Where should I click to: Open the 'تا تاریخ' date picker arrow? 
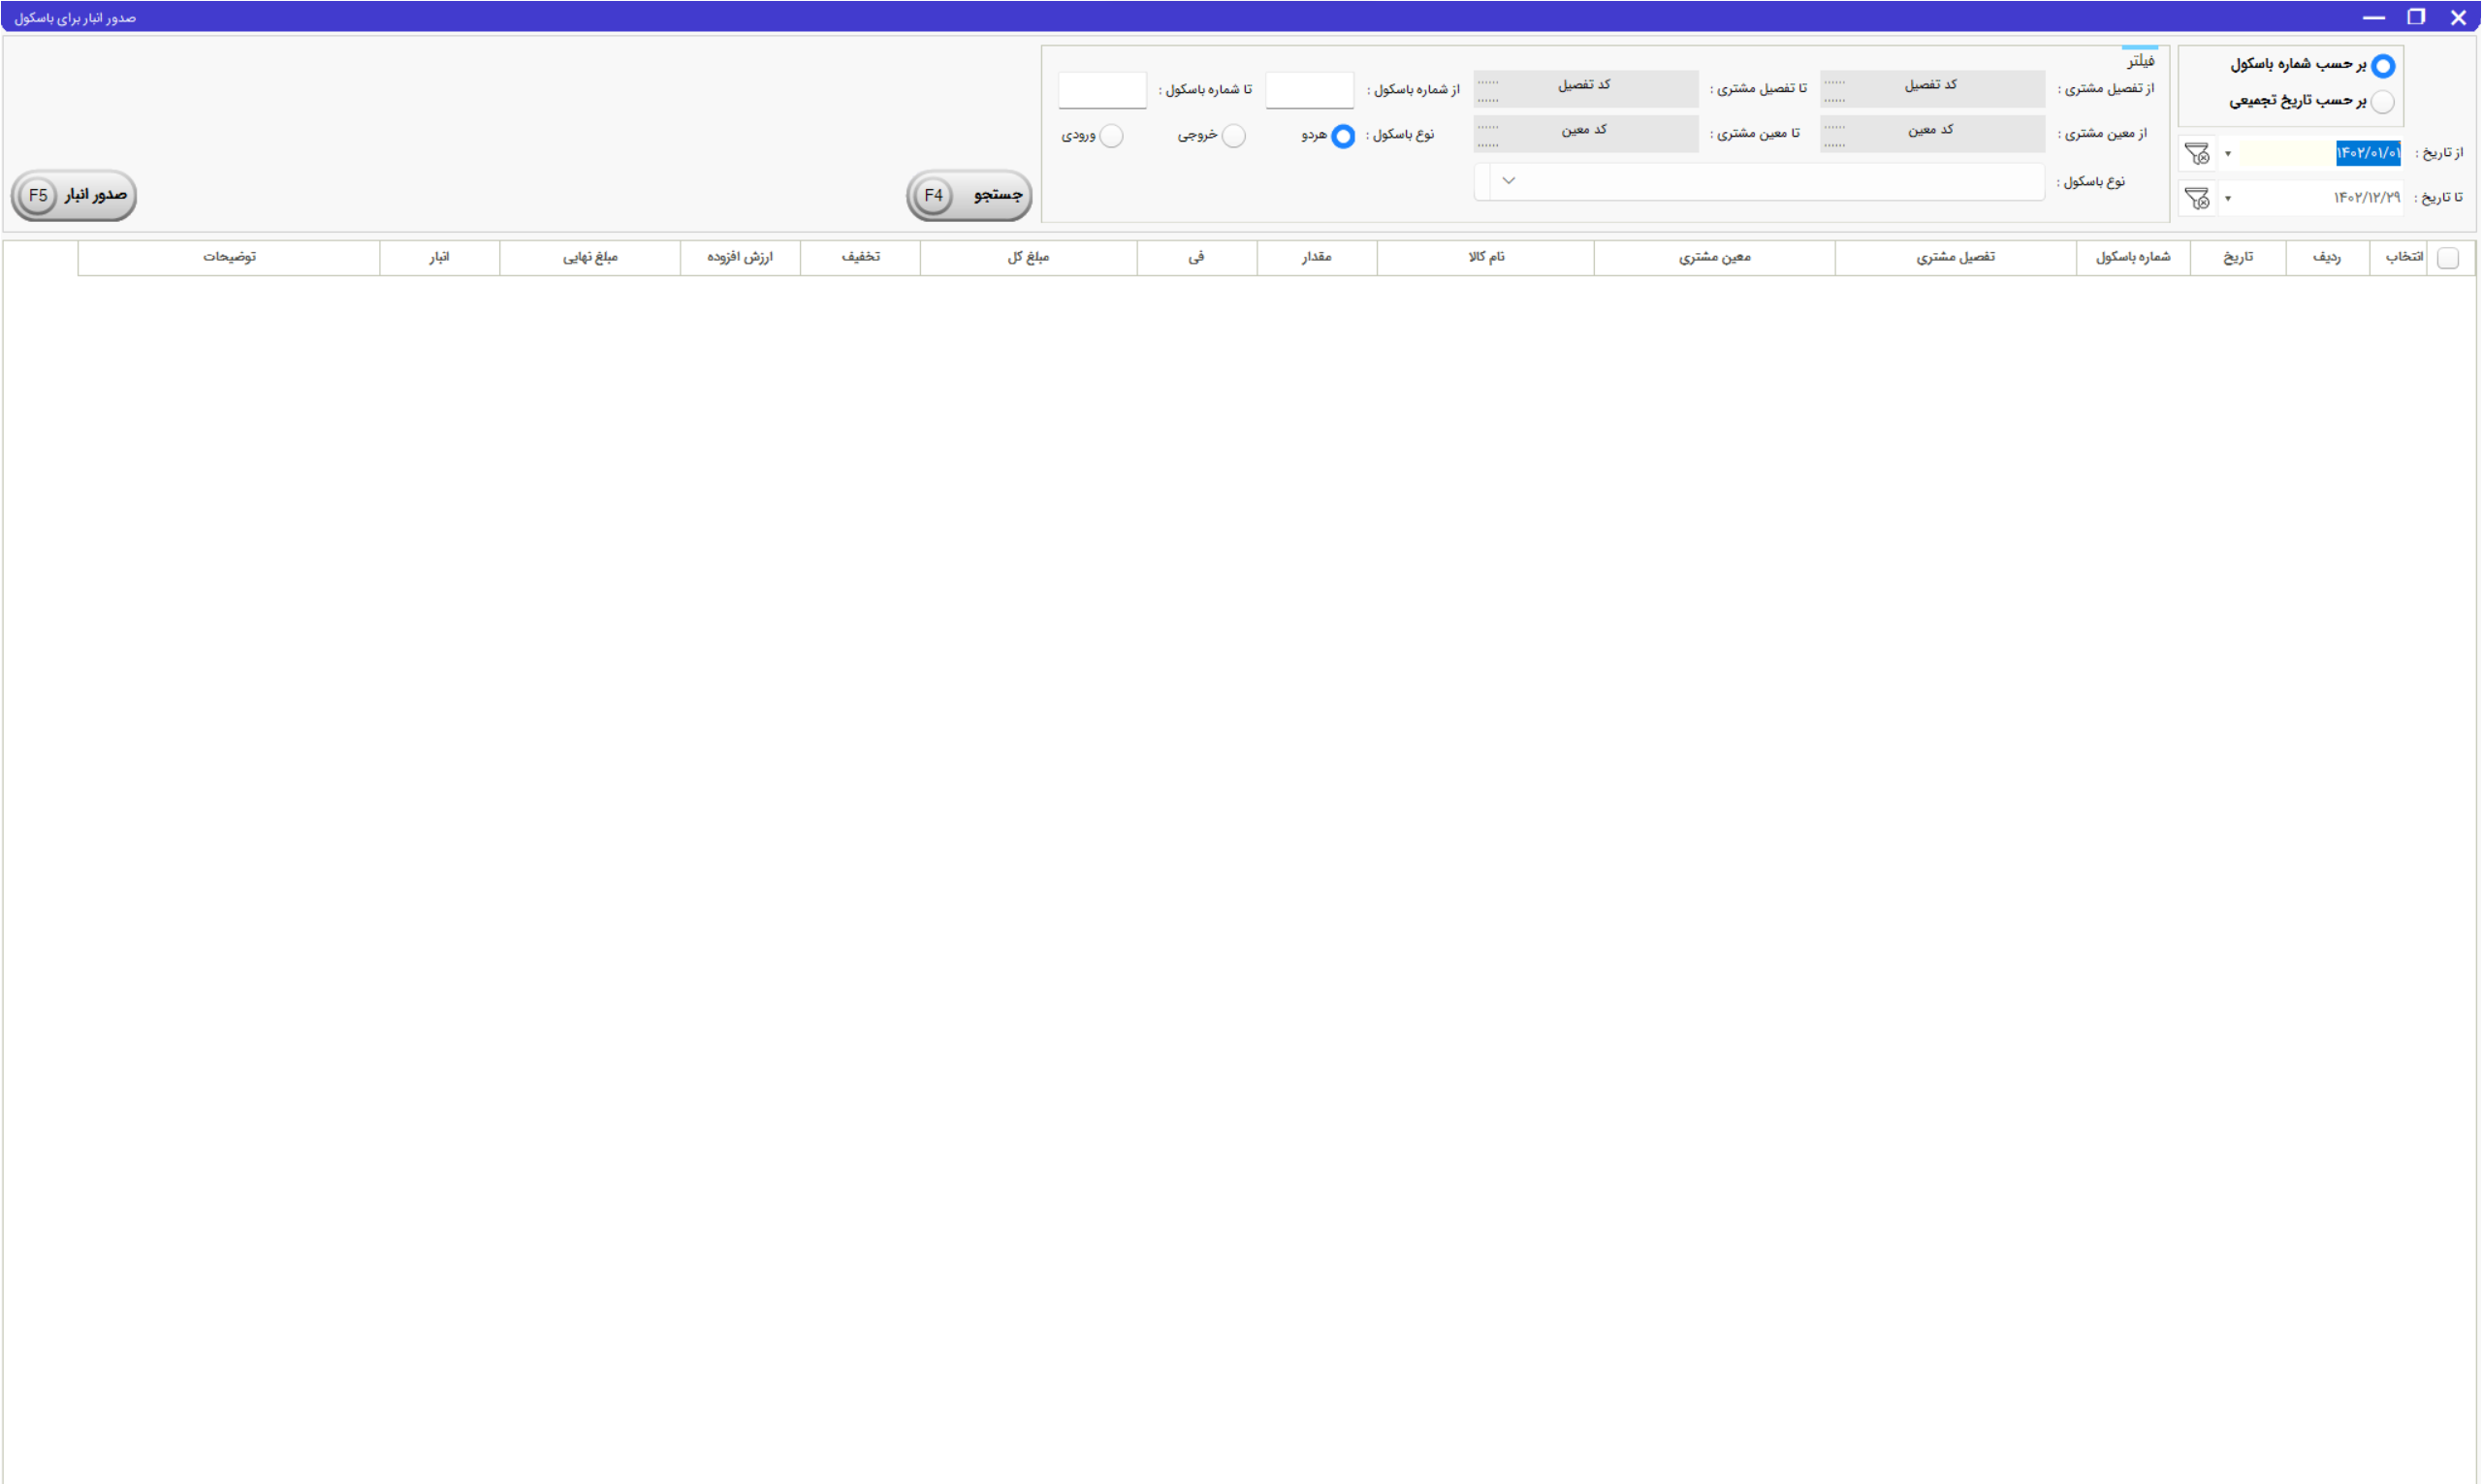(2228, 199)
